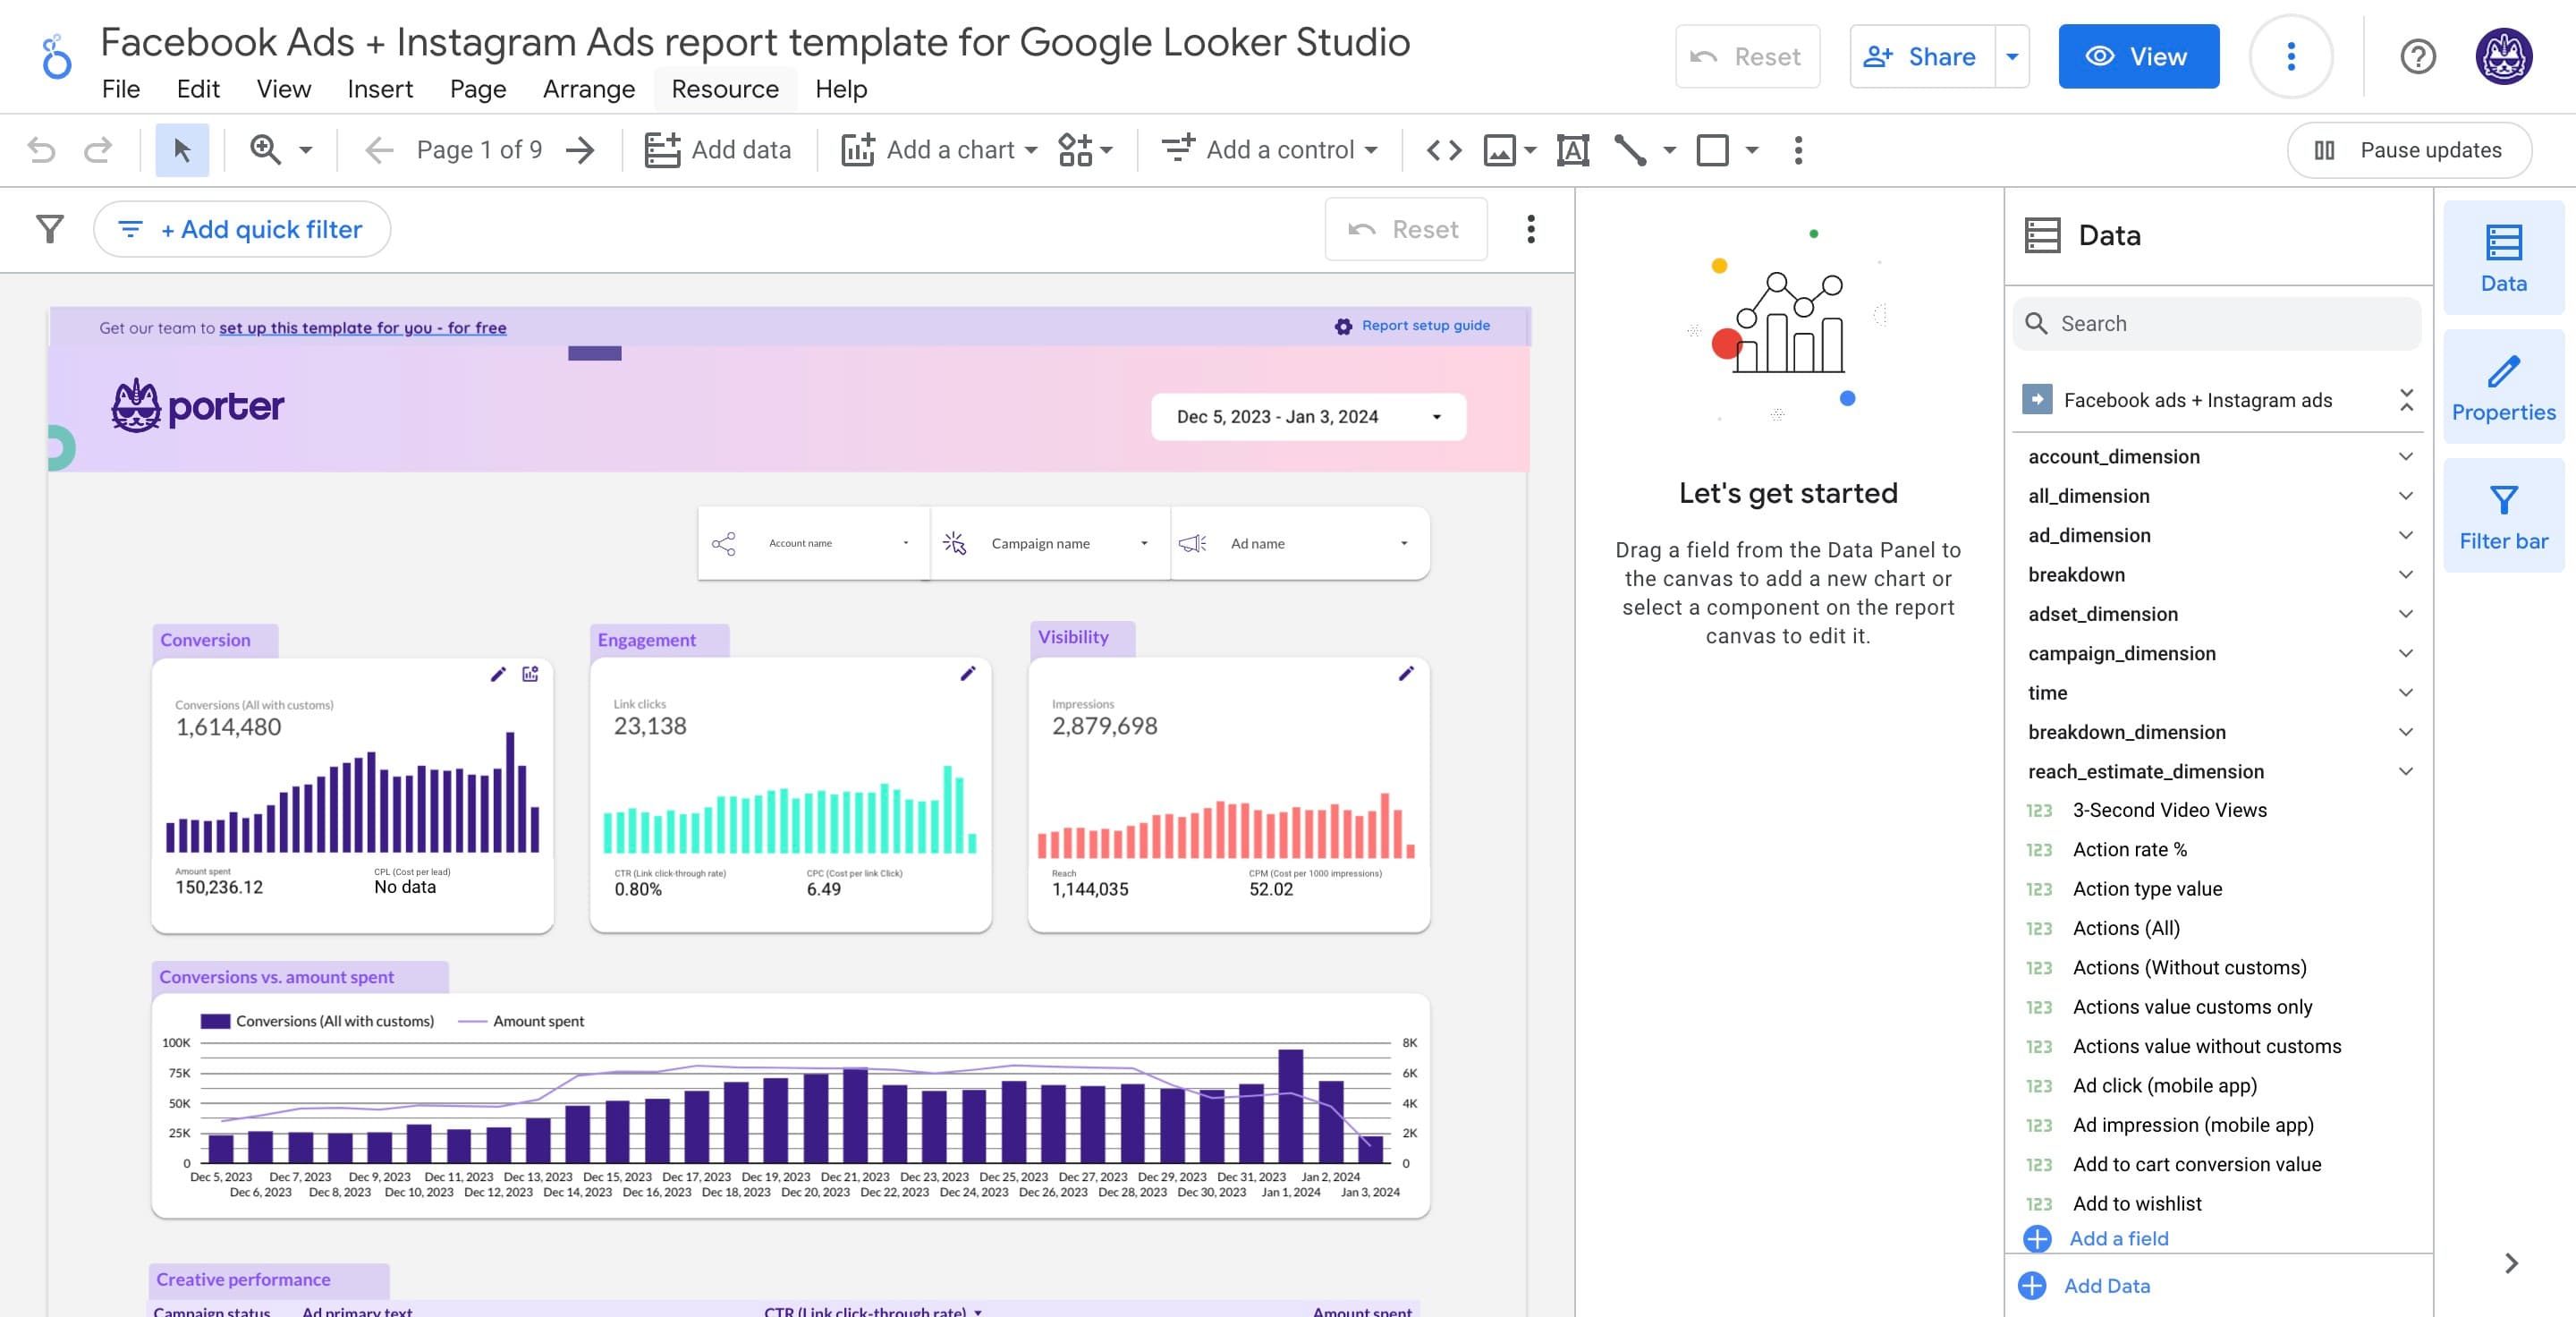Go to previous page arrow
The width and height of the screenshot is (2576, 1317).
(378, 150)
